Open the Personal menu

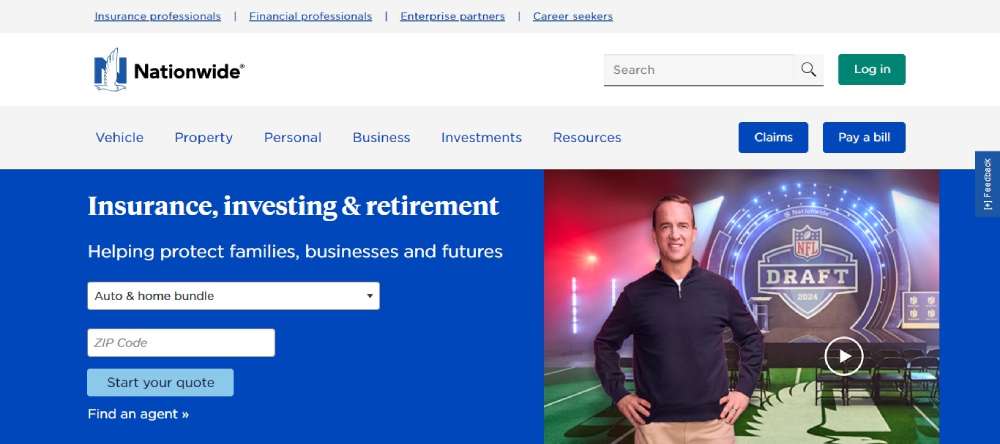293,138
